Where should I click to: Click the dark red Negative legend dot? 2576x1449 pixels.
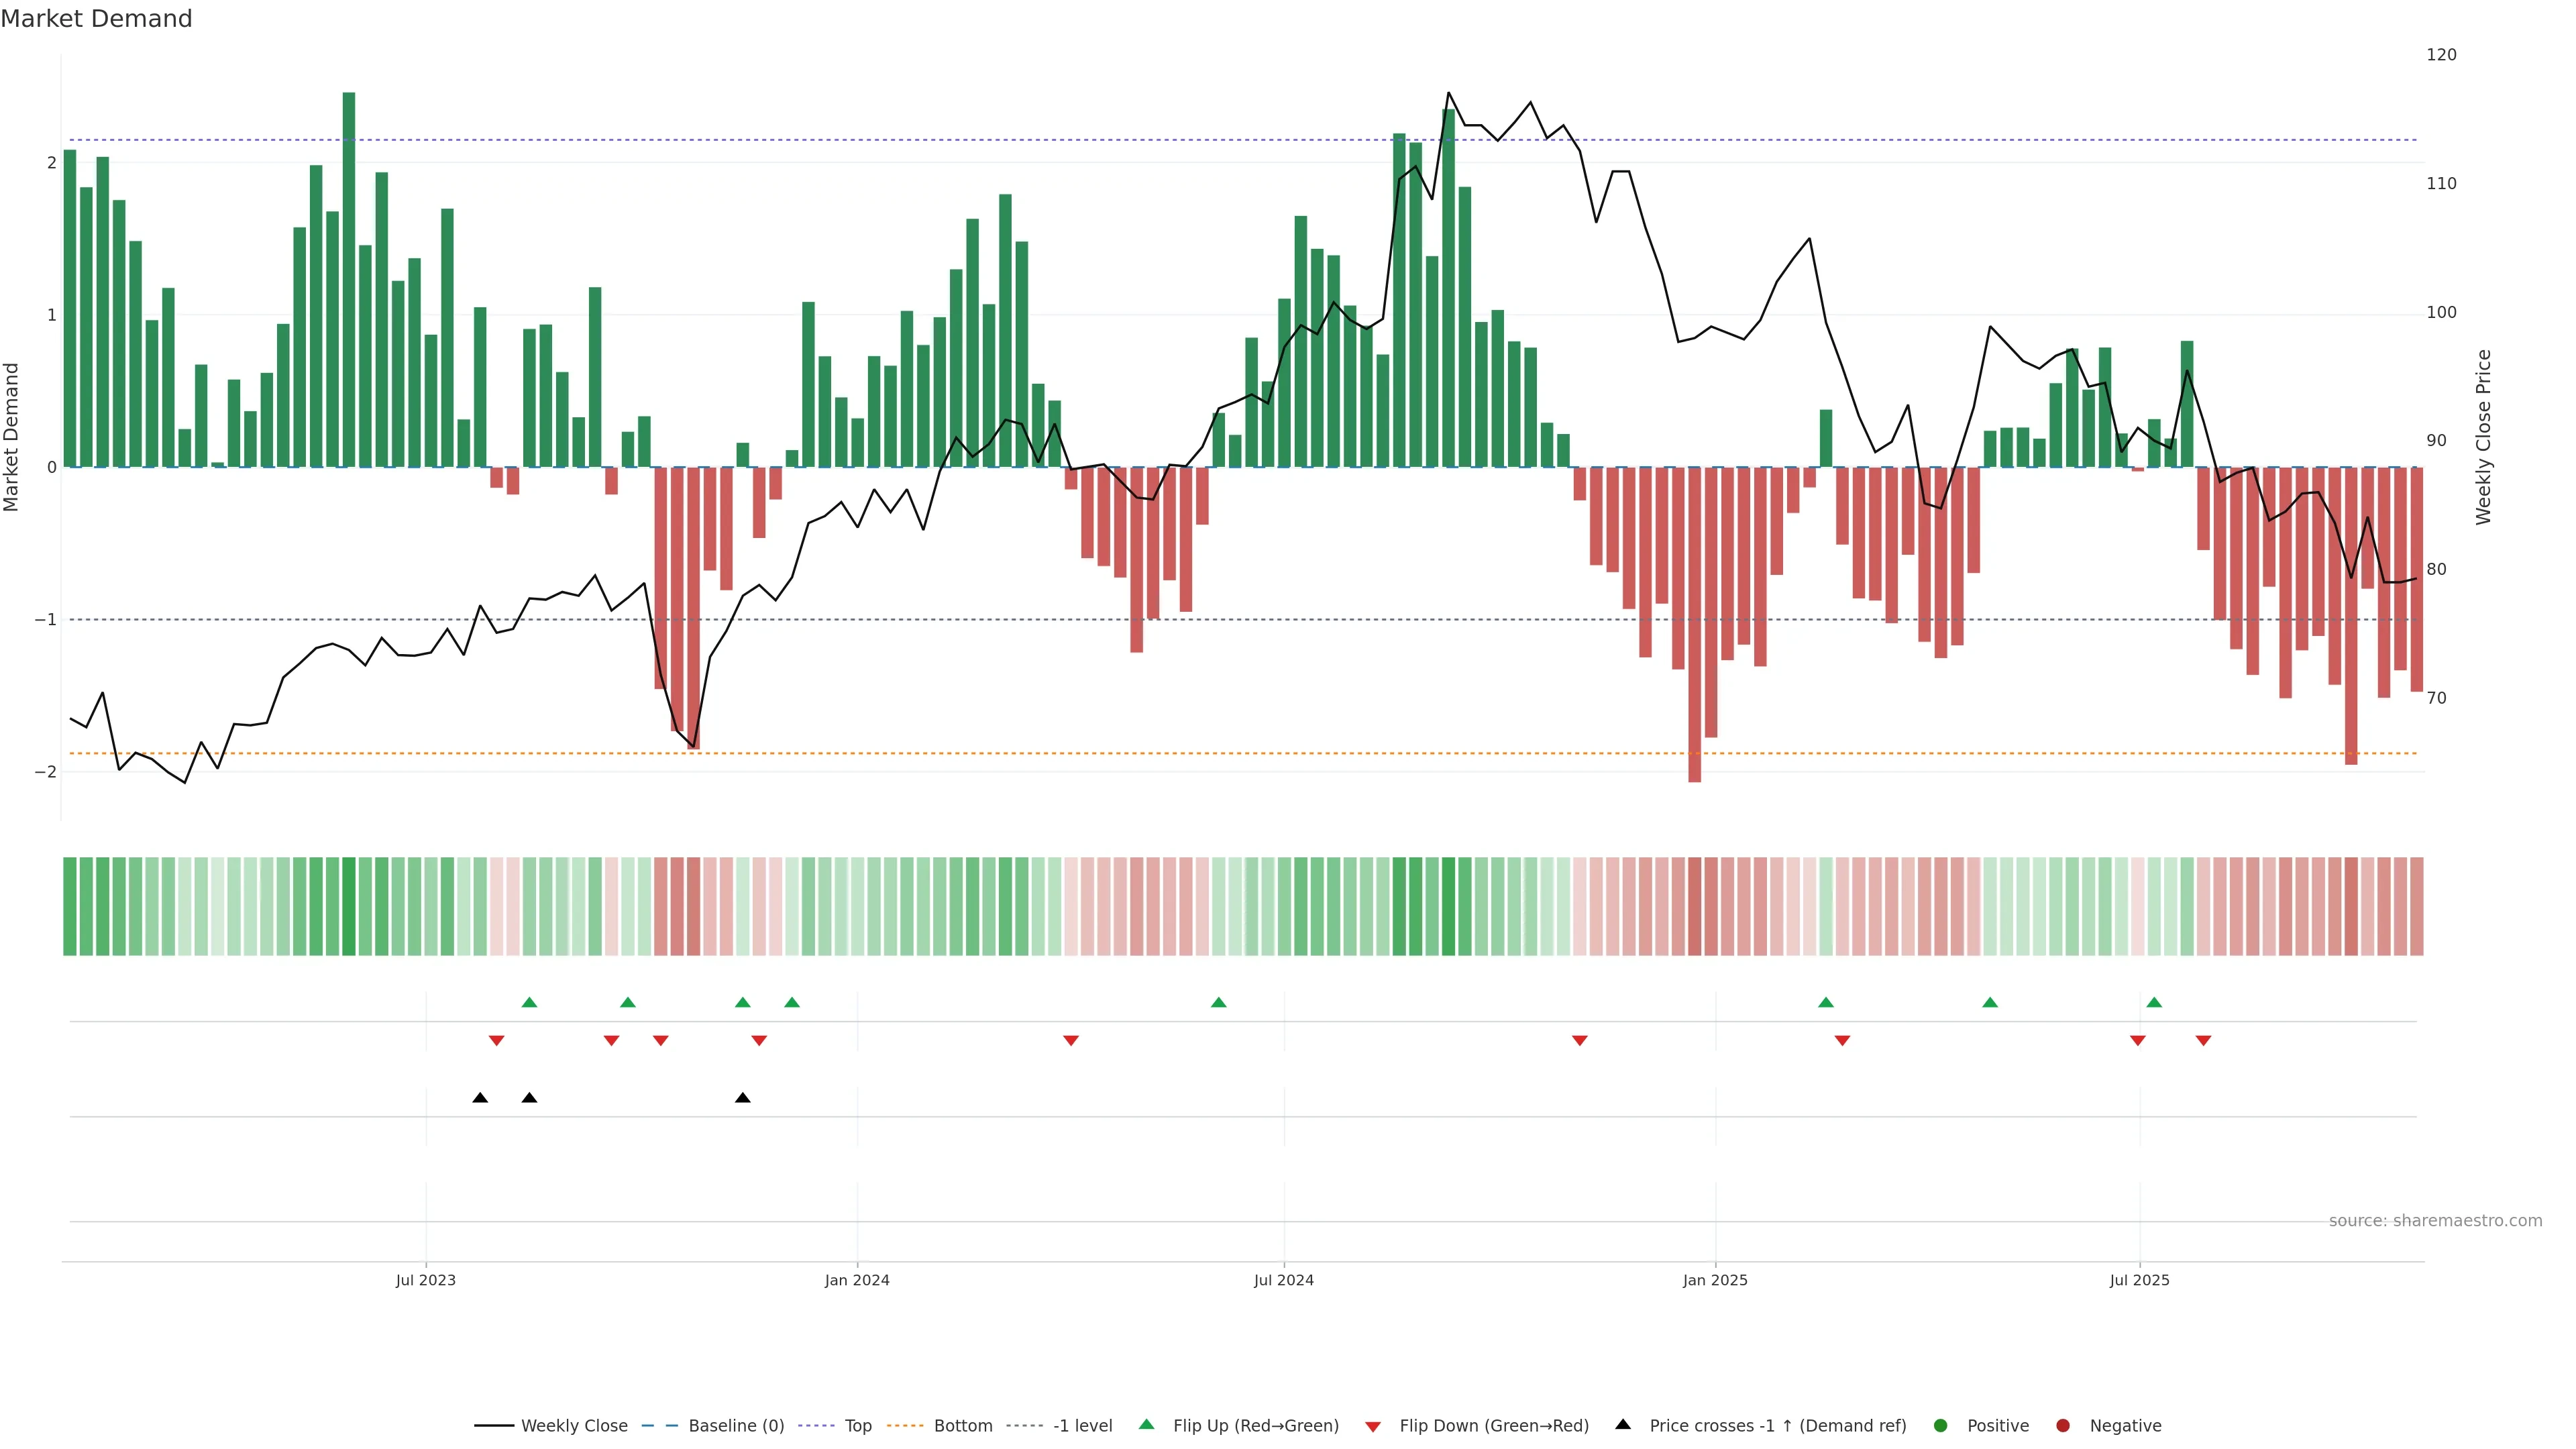tap(2063, 1426)
